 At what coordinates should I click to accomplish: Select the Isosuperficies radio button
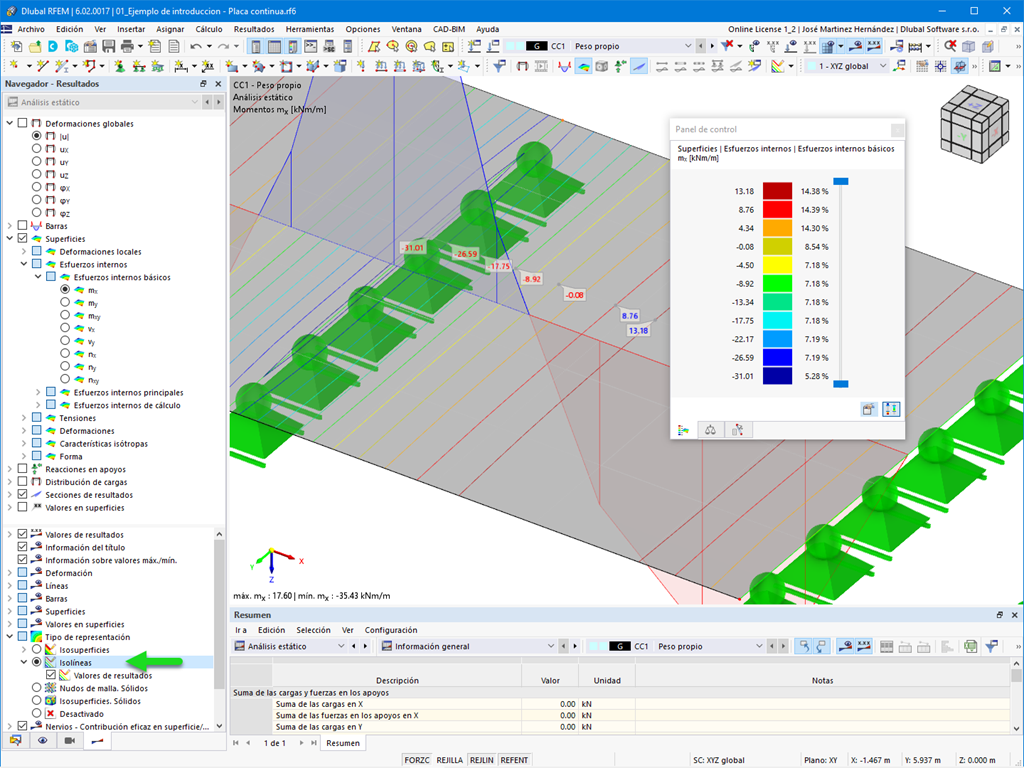pos(37,649)
